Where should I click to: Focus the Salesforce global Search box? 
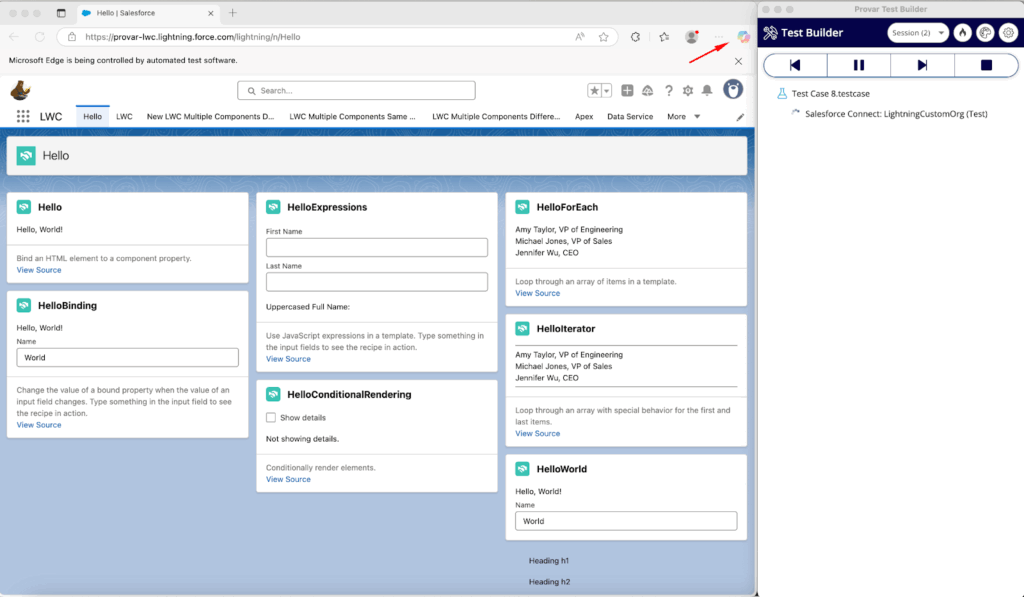pyautogui.click(x=357, y=91)
